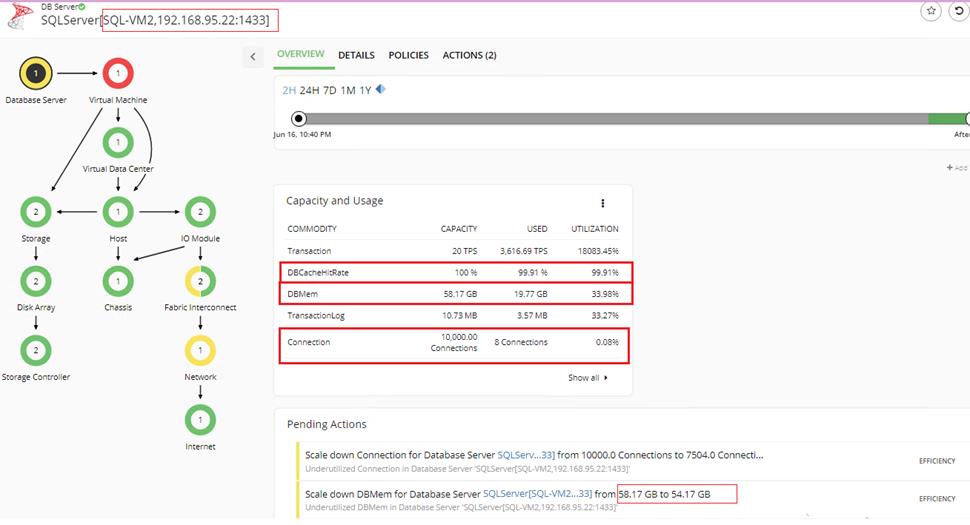Open SQLServer[SQL-VM2...33] link in DBMem action

pos(537,494)
